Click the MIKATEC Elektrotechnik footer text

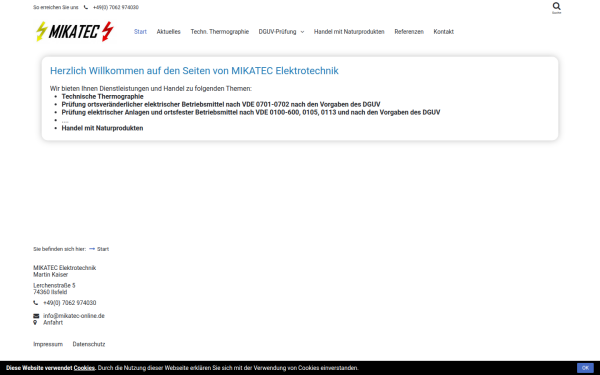coord(65,268)
